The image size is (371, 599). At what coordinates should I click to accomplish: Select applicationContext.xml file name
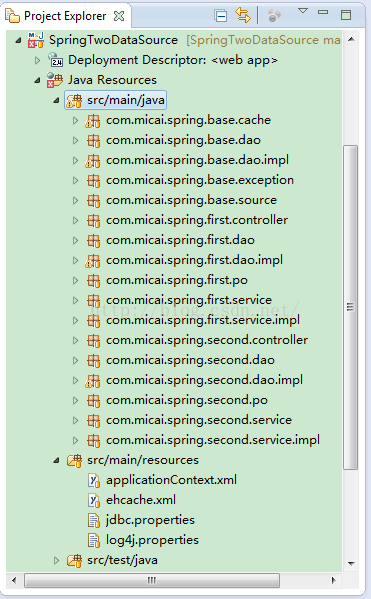[172, 480]
